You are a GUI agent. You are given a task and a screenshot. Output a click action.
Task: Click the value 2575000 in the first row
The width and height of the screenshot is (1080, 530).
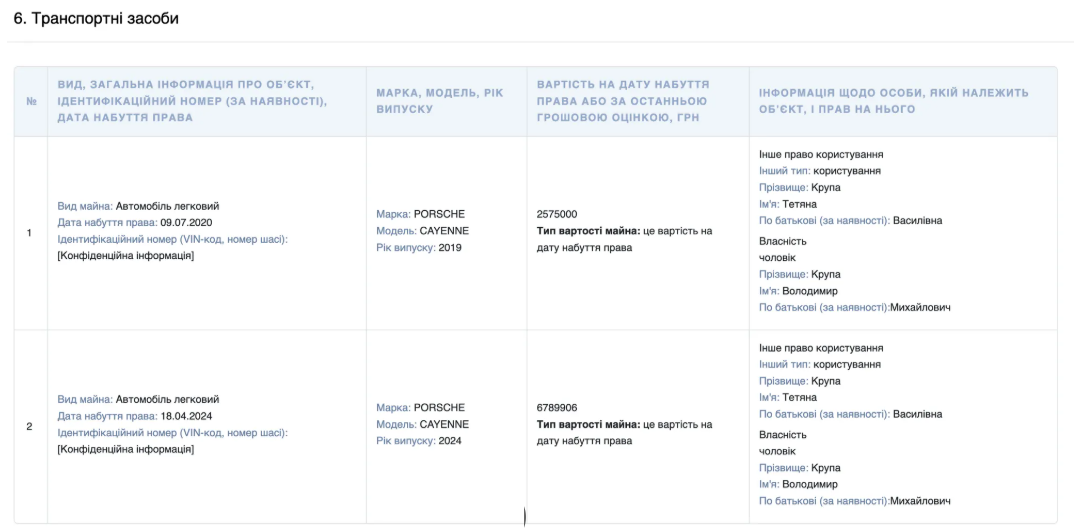(x=557, y=214)
